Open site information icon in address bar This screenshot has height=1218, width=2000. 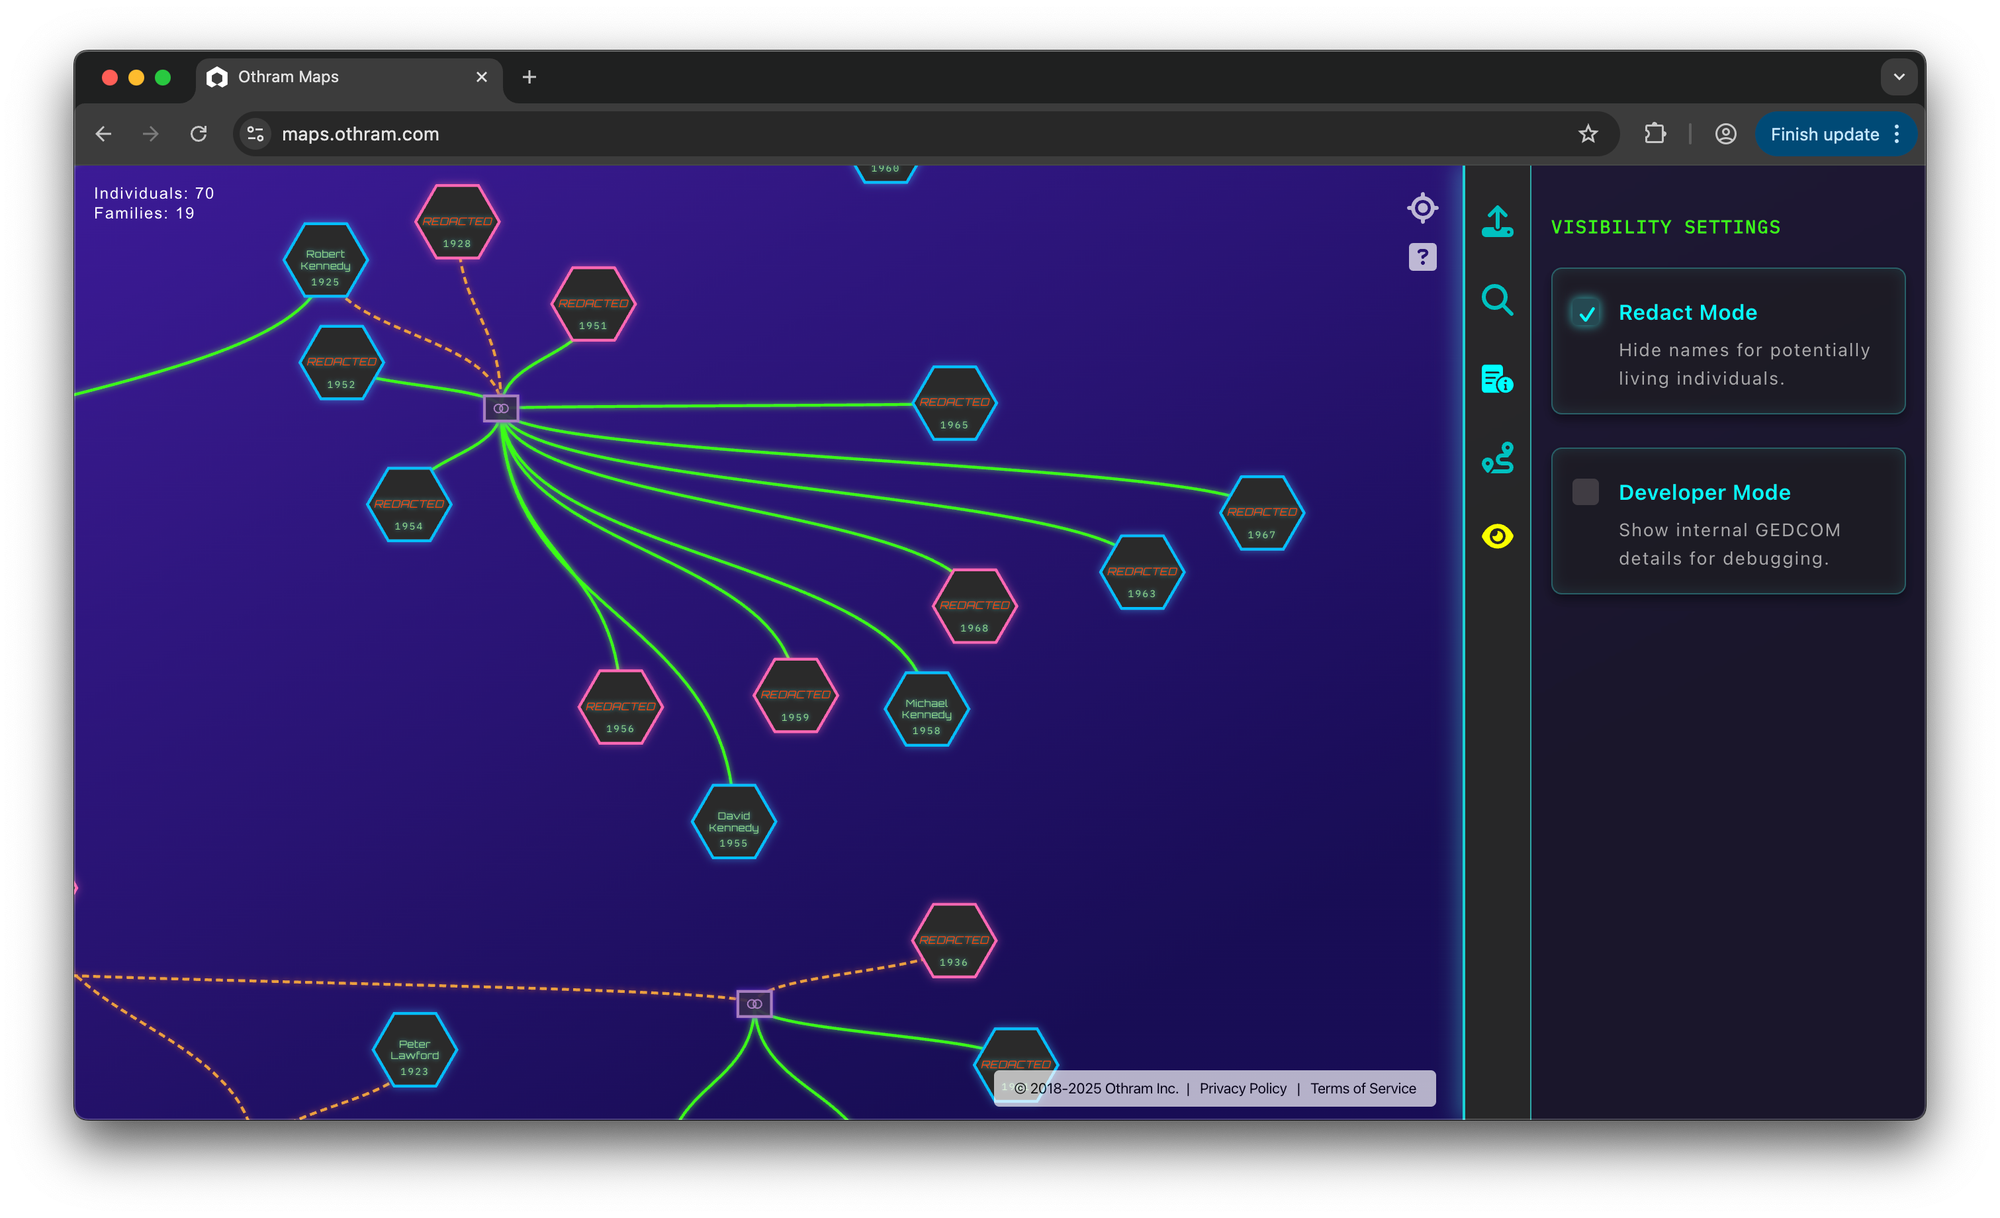point(256,134)
